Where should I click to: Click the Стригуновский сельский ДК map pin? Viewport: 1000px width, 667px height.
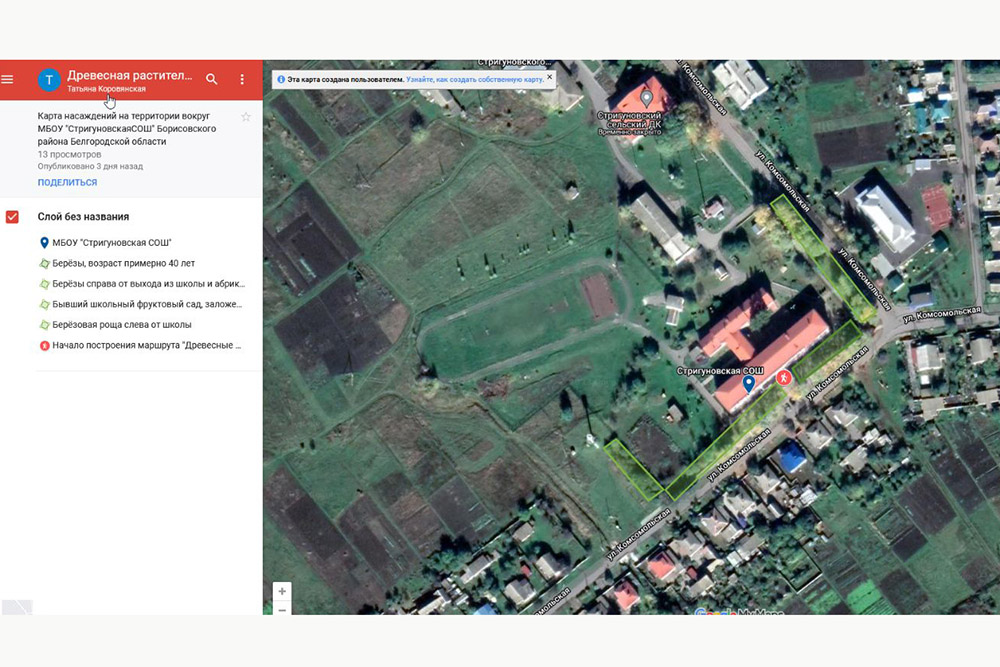point(646,98)
